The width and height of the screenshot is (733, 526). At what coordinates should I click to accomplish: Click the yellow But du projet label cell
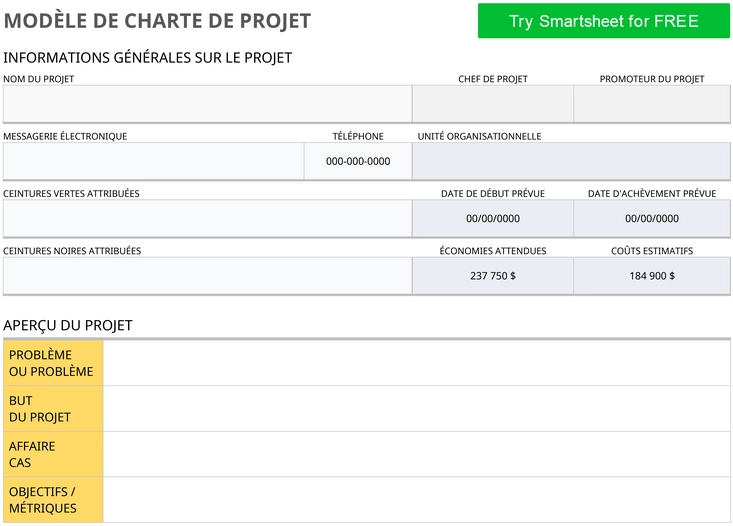[x=53, y=409]
